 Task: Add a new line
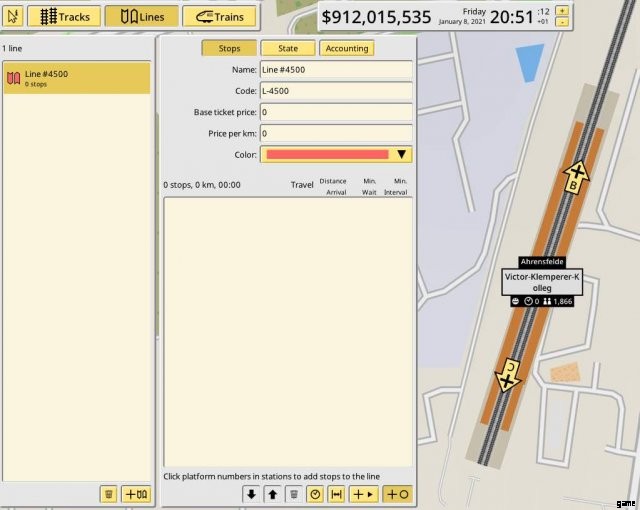click(136, 494)
